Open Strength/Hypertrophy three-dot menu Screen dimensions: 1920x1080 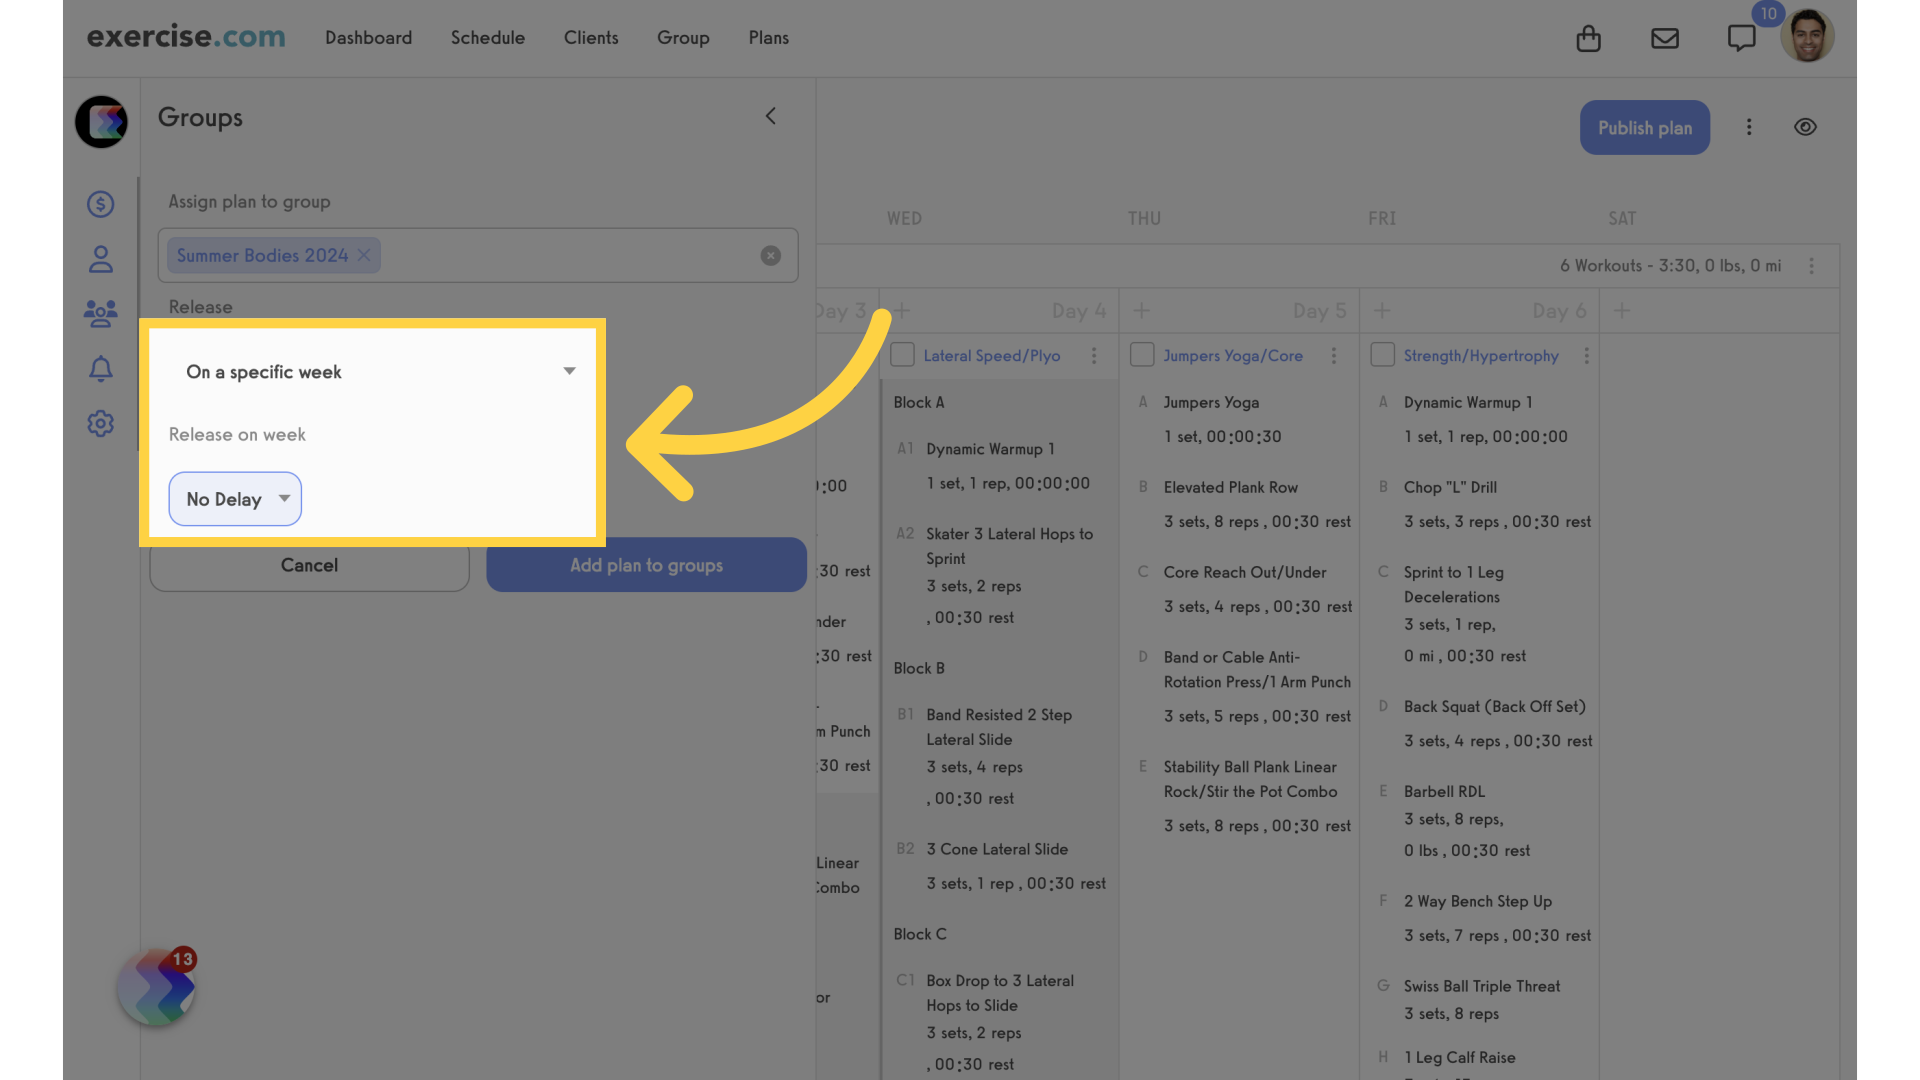click(x=1586, y=356)
